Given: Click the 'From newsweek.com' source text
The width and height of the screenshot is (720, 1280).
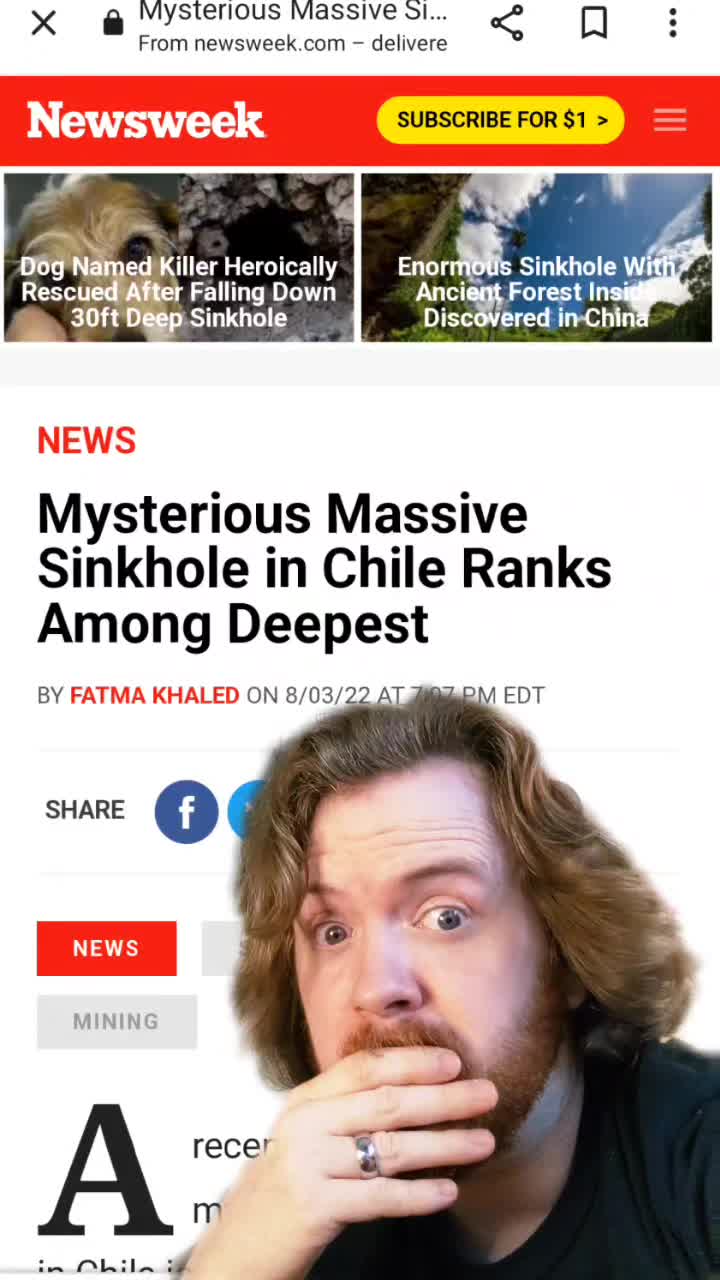Looking at the screenshot, I should point(293,43).
